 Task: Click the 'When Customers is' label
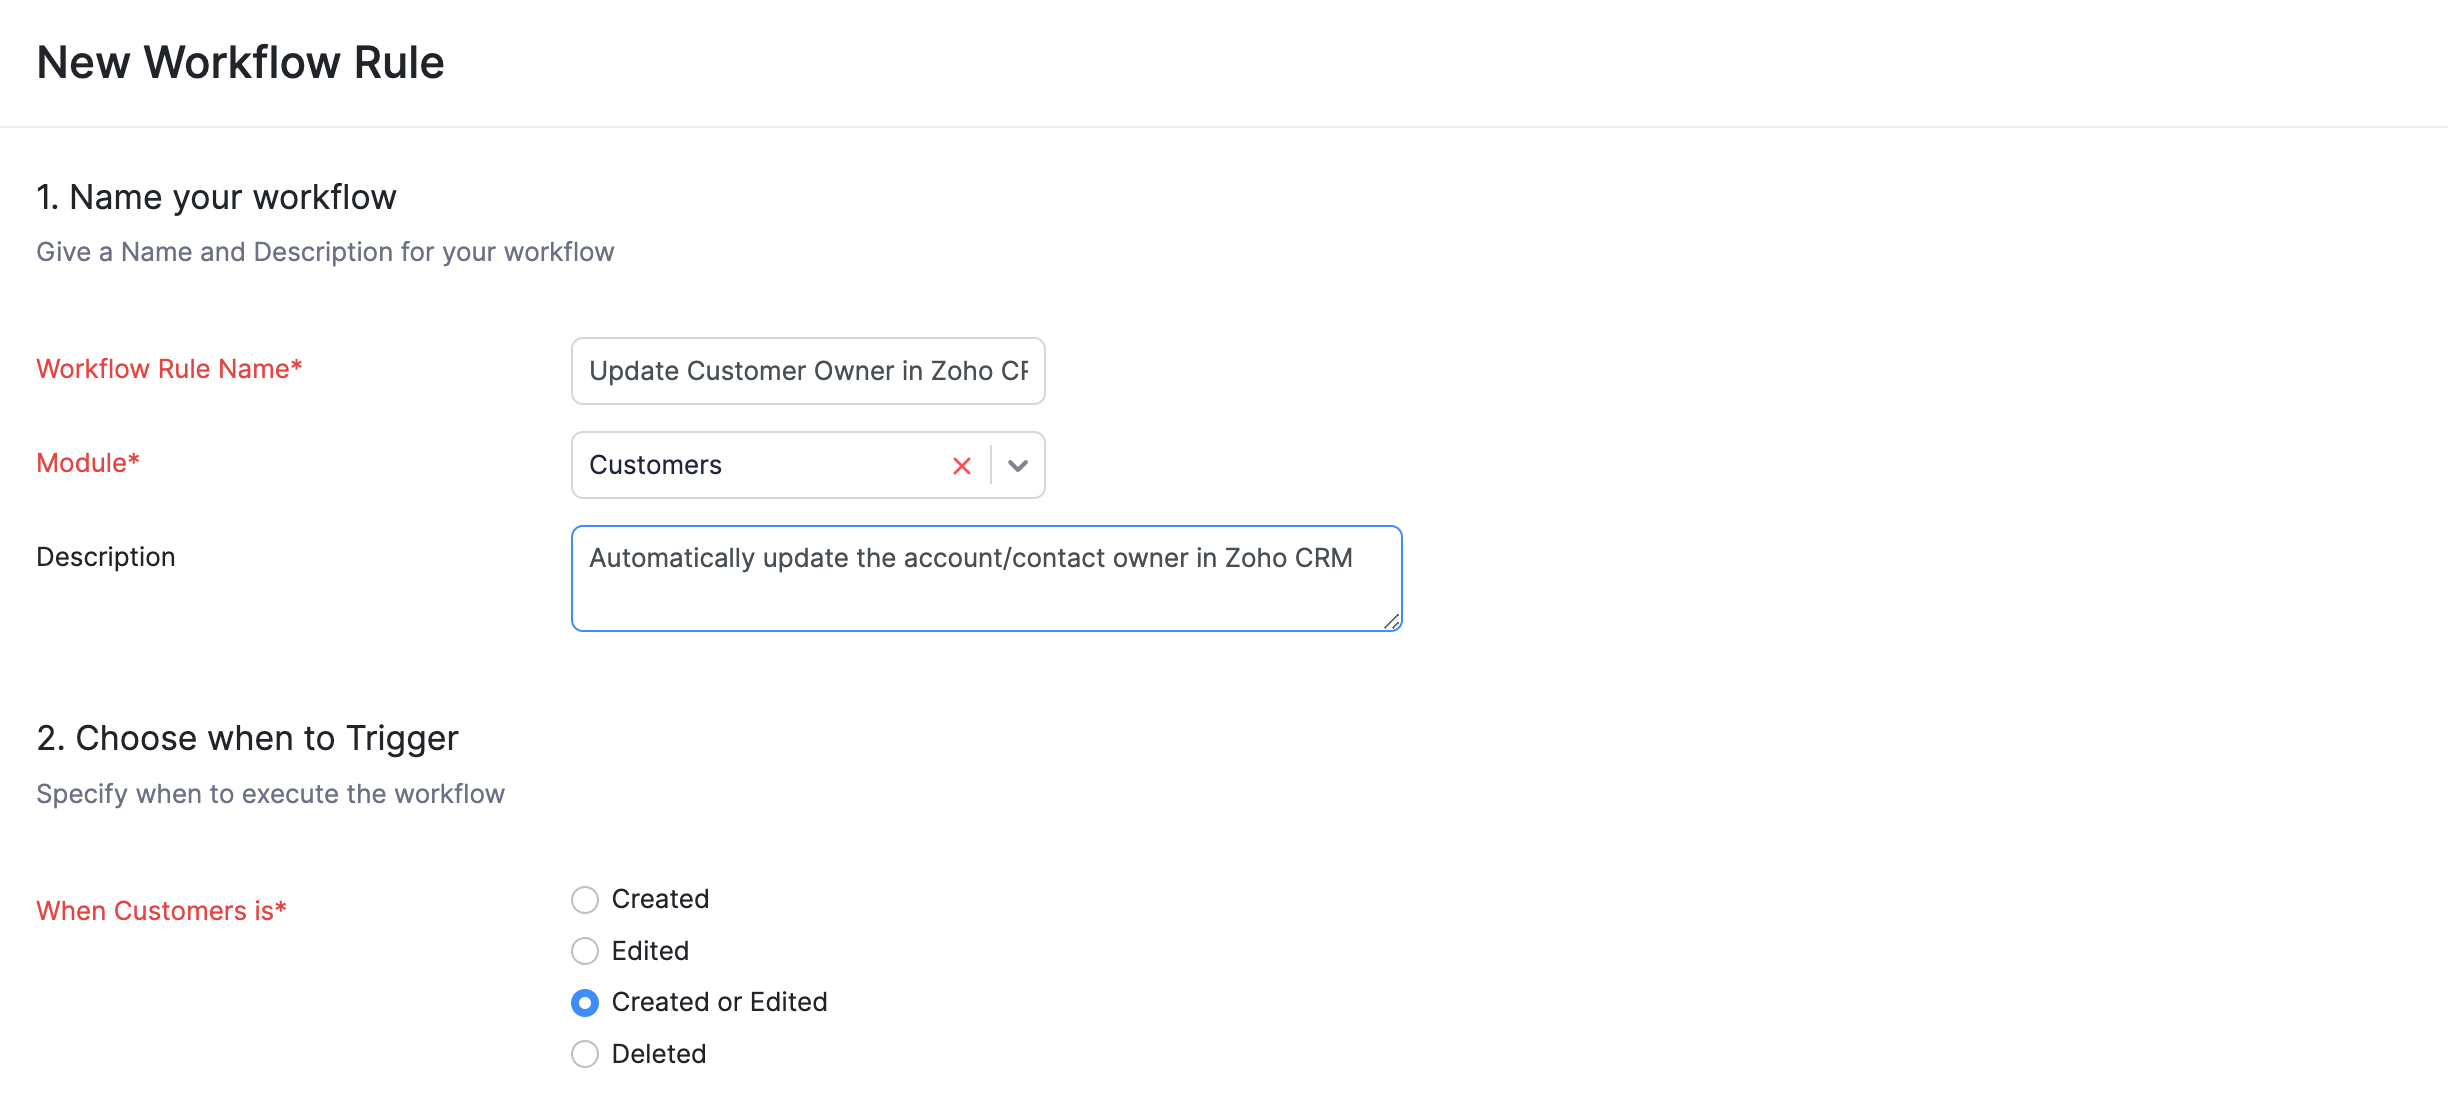[161, 911]
